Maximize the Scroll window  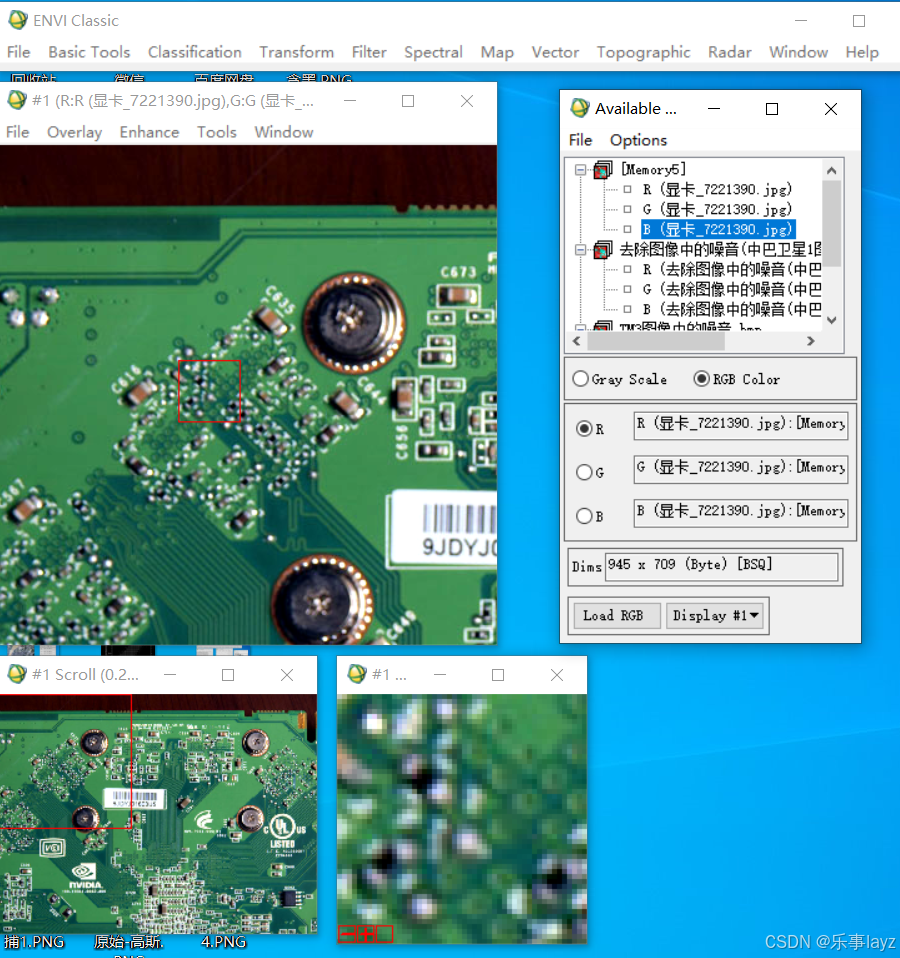(x=228, y=675)
